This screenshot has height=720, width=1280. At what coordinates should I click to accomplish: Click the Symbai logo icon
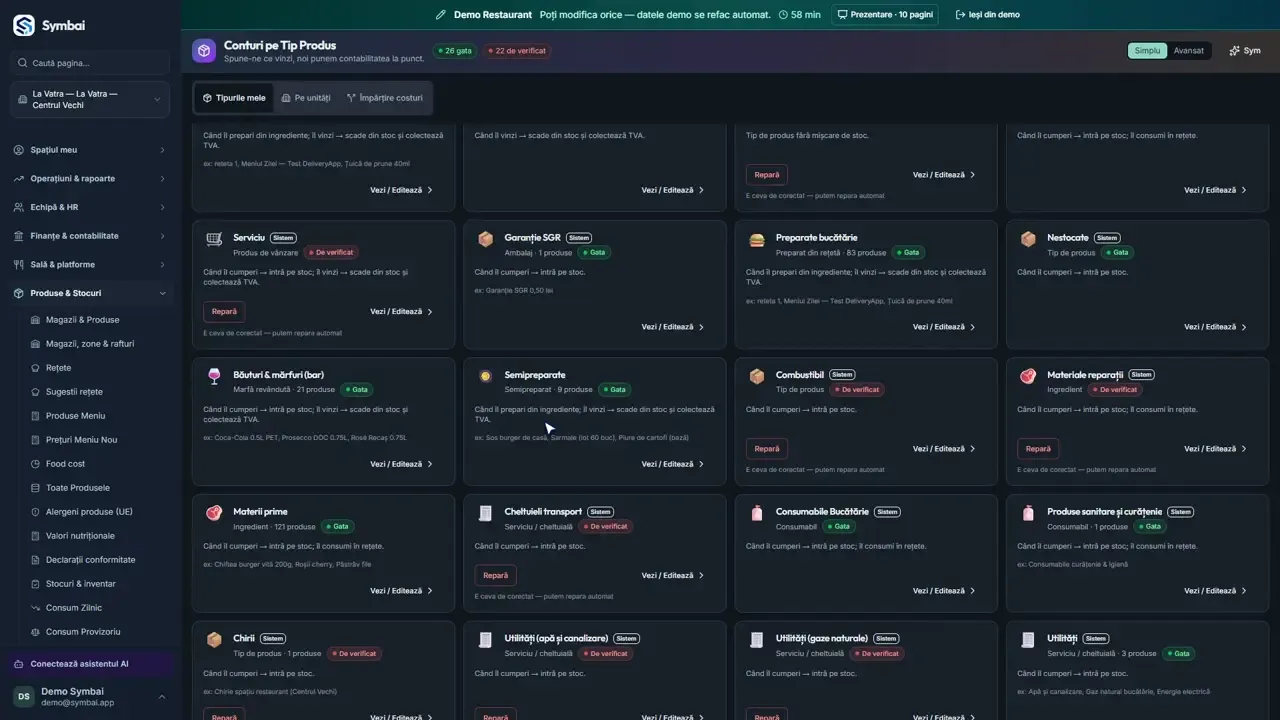click(x=23, y=26)
